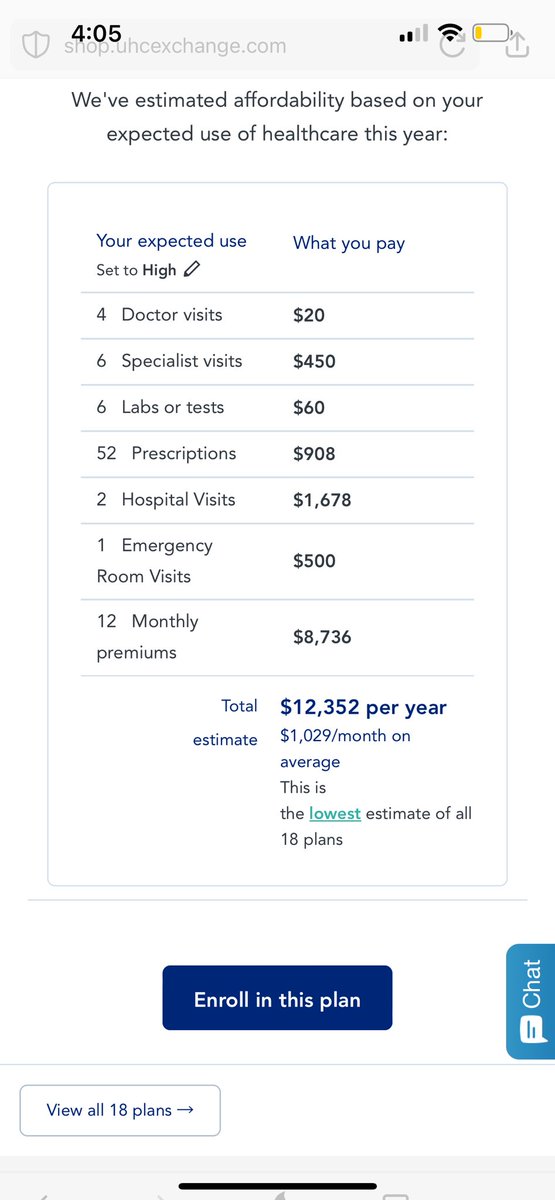Tap the Safari share icon
The height and width of the screenshot is (1200, 555).
click(x=517, y=44)
